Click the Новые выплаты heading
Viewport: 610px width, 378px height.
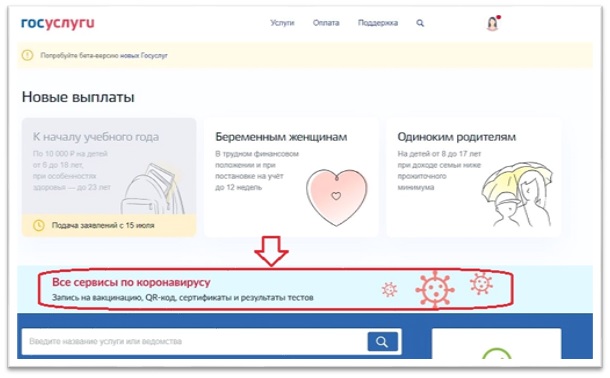pos(78,97)
